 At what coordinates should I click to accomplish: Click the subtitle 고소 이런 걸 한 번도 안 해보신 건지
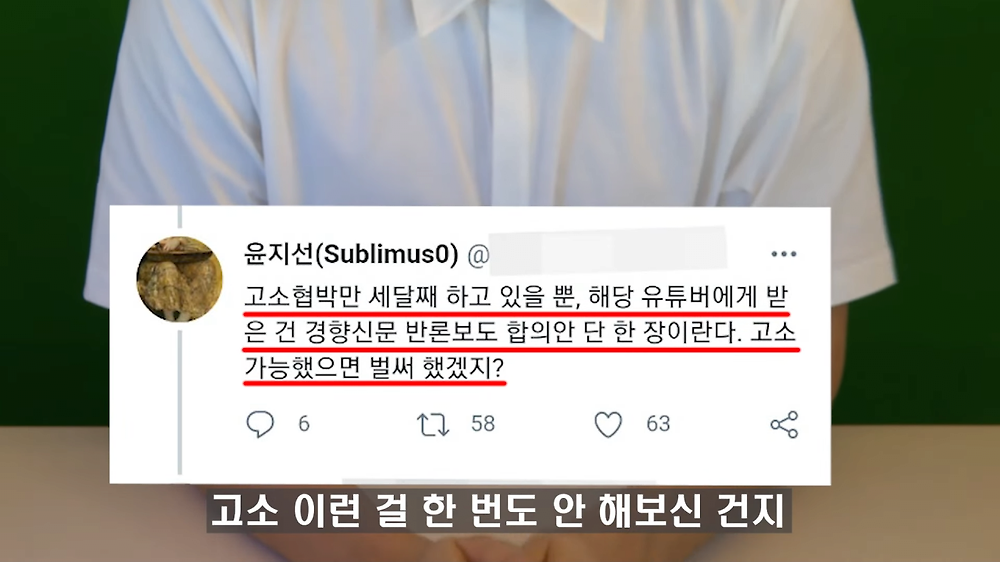498,510
